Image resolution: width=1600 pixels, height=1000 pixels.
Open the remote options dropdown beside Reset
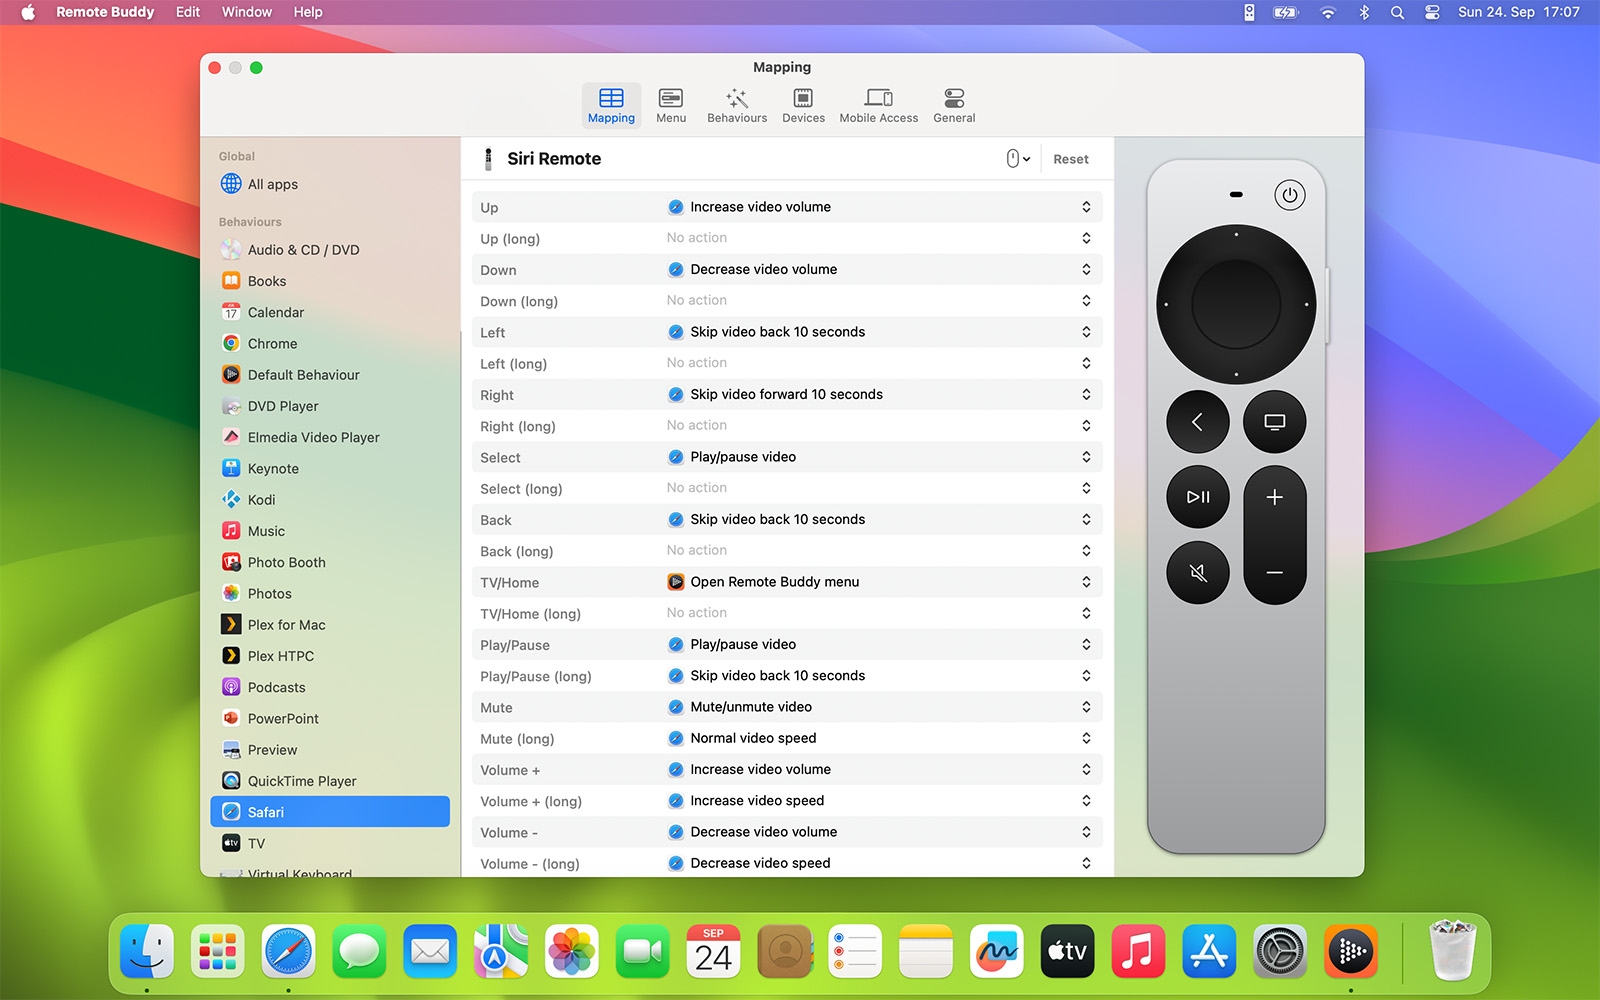1018,159
